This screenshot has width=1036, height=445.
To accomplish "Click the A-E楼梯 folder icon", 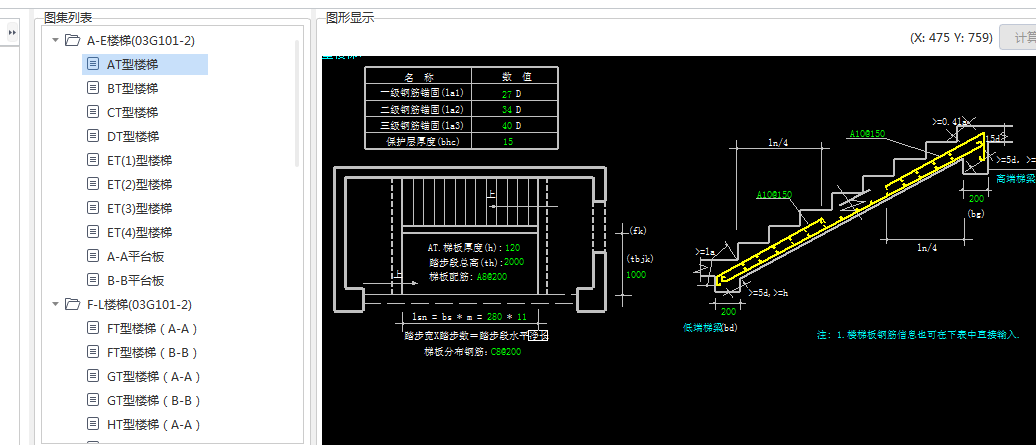I will pos(73,40).
